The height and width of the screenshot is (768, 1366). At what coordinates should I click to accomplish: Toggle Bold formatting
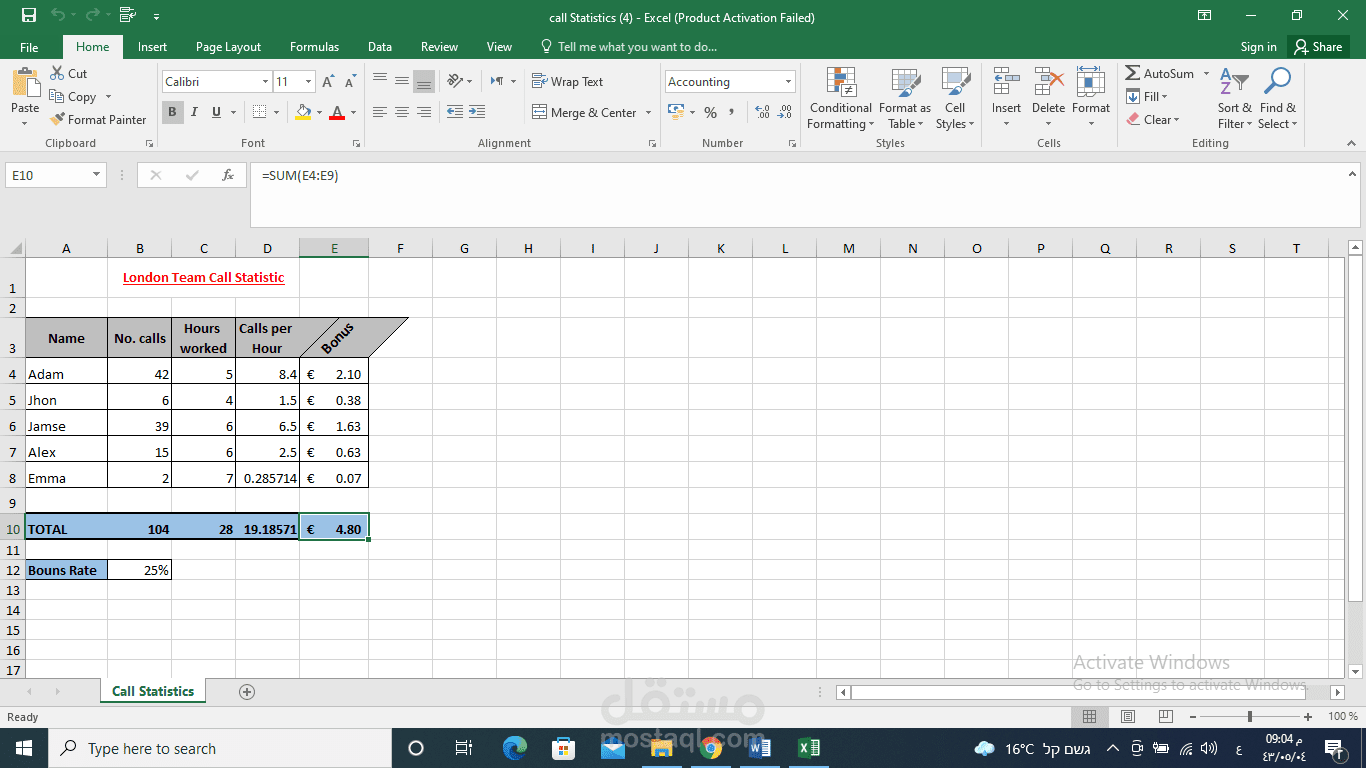[172, 112]
